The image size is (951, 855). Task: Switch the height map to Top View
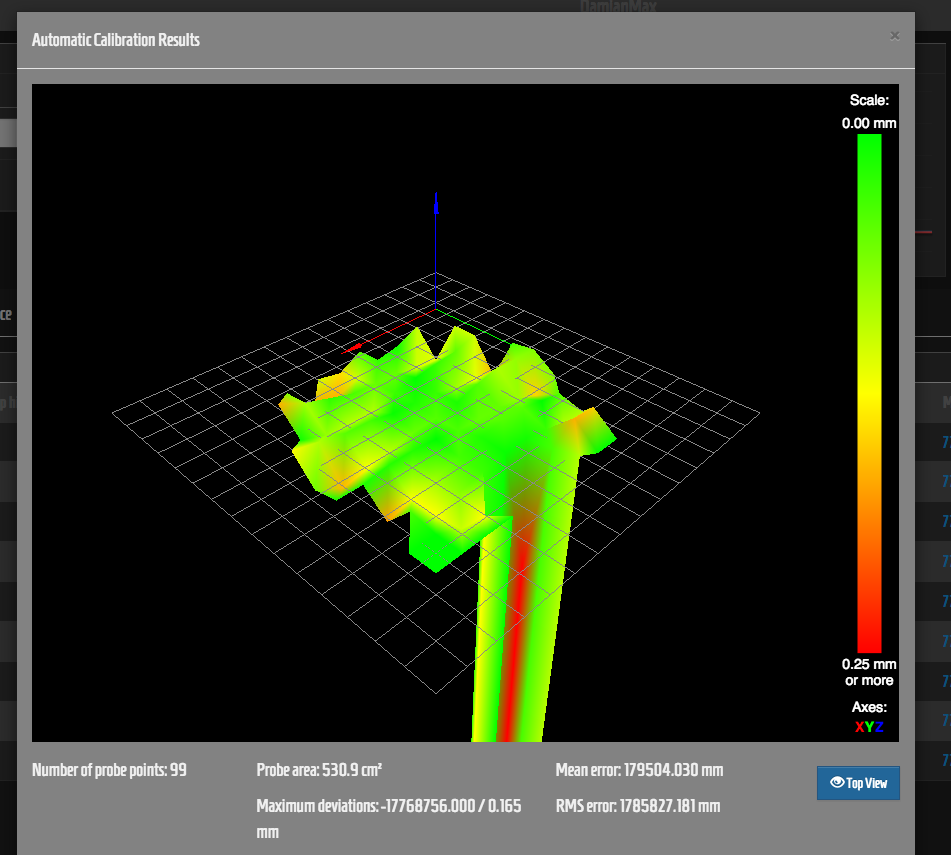(x=858, y=783)
